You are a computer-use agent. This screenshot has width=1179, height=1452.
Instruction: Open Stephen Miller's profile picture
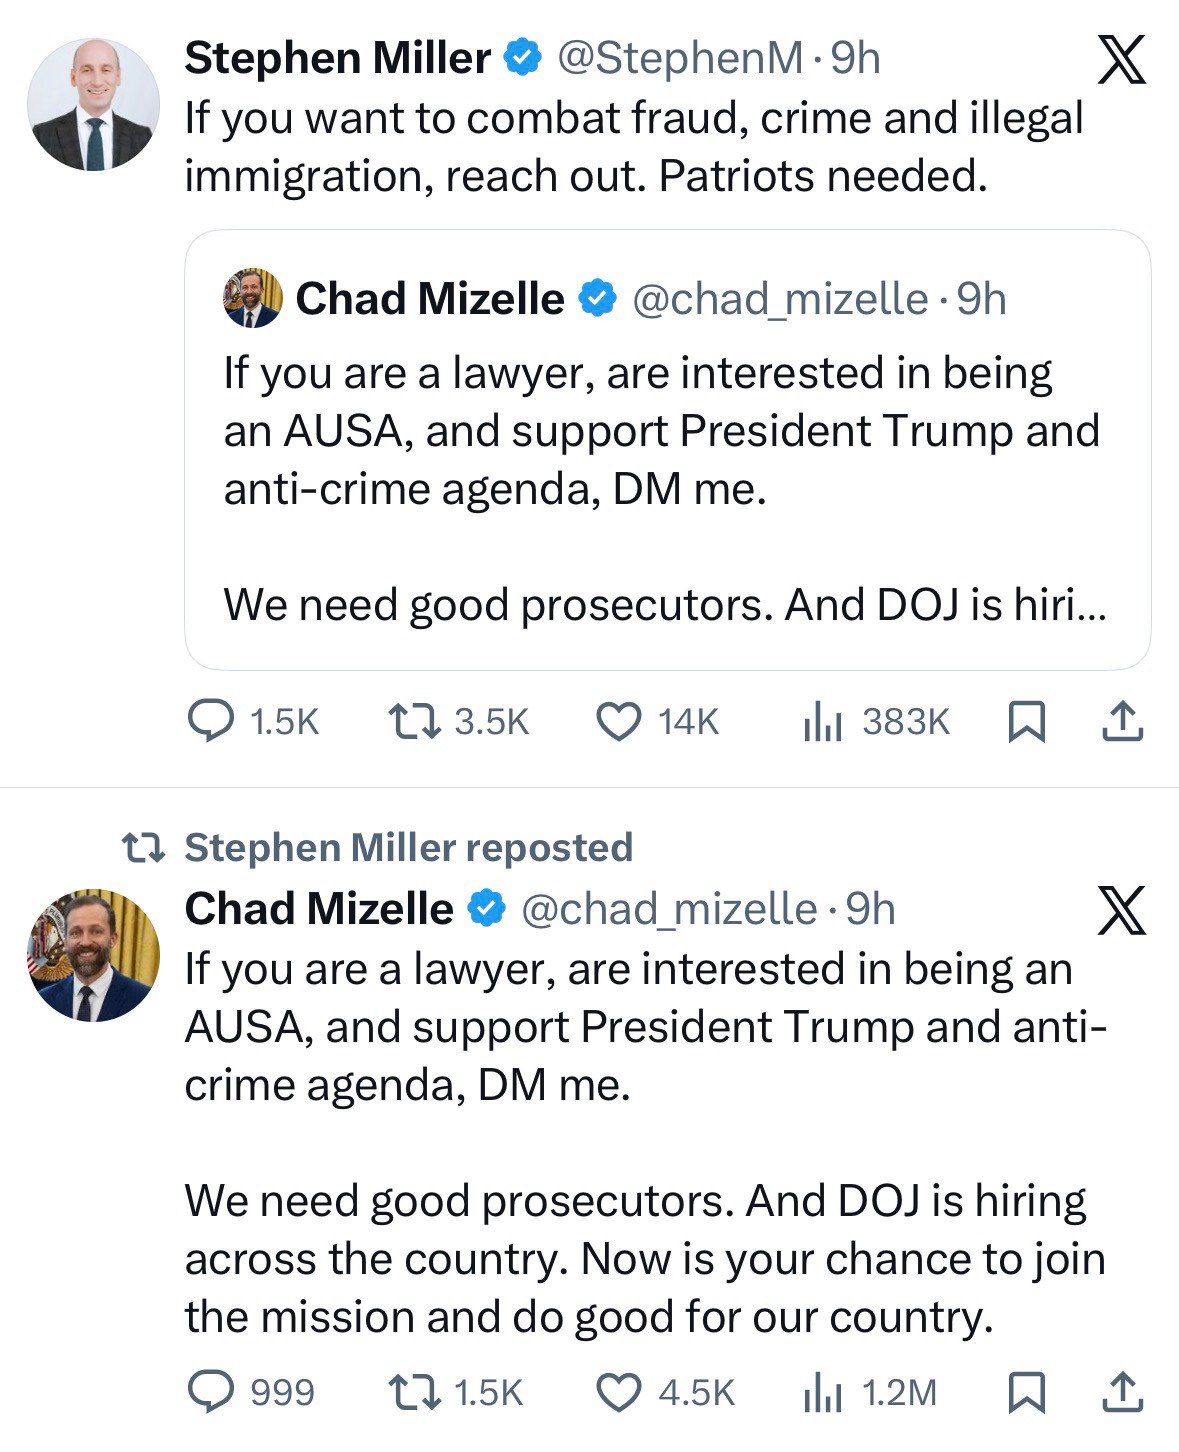(93, 105)
